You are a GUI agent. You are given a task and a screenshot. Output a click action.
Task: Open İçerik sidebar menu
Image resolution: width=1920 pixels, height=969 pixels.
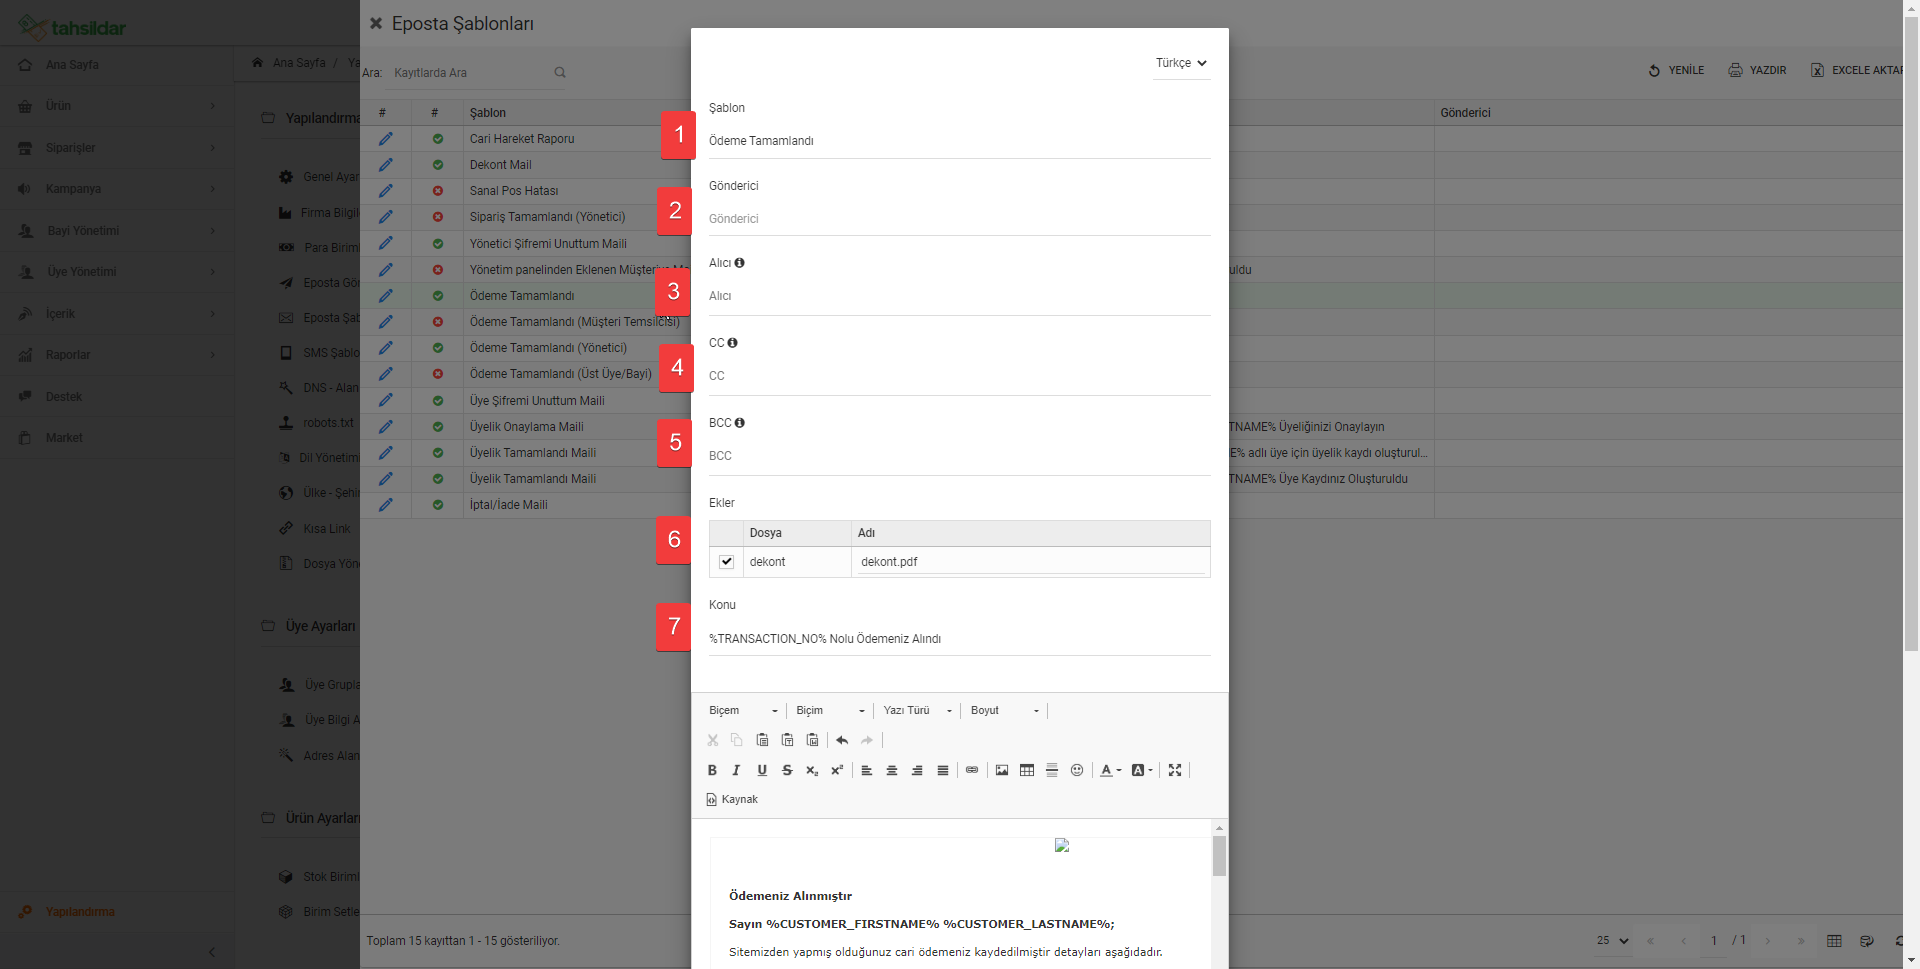[x=117, y=314]
